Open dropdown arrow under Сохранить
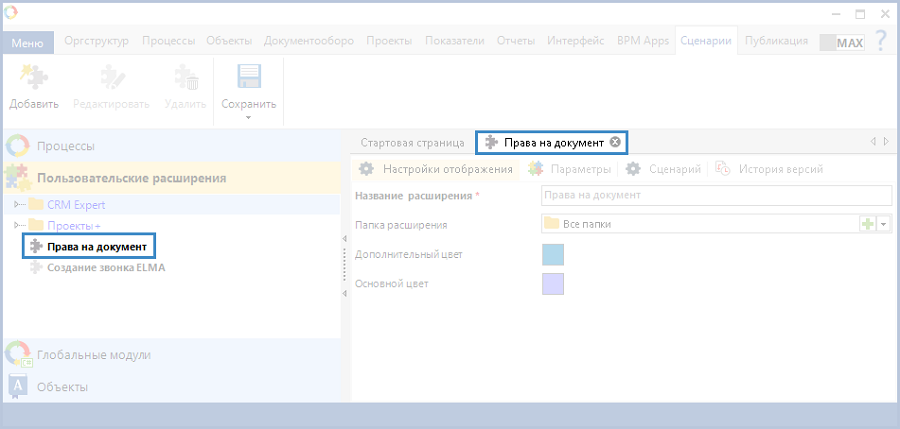Image resolution: width=900 pixels, height=429 pixels. coord(248,117)
